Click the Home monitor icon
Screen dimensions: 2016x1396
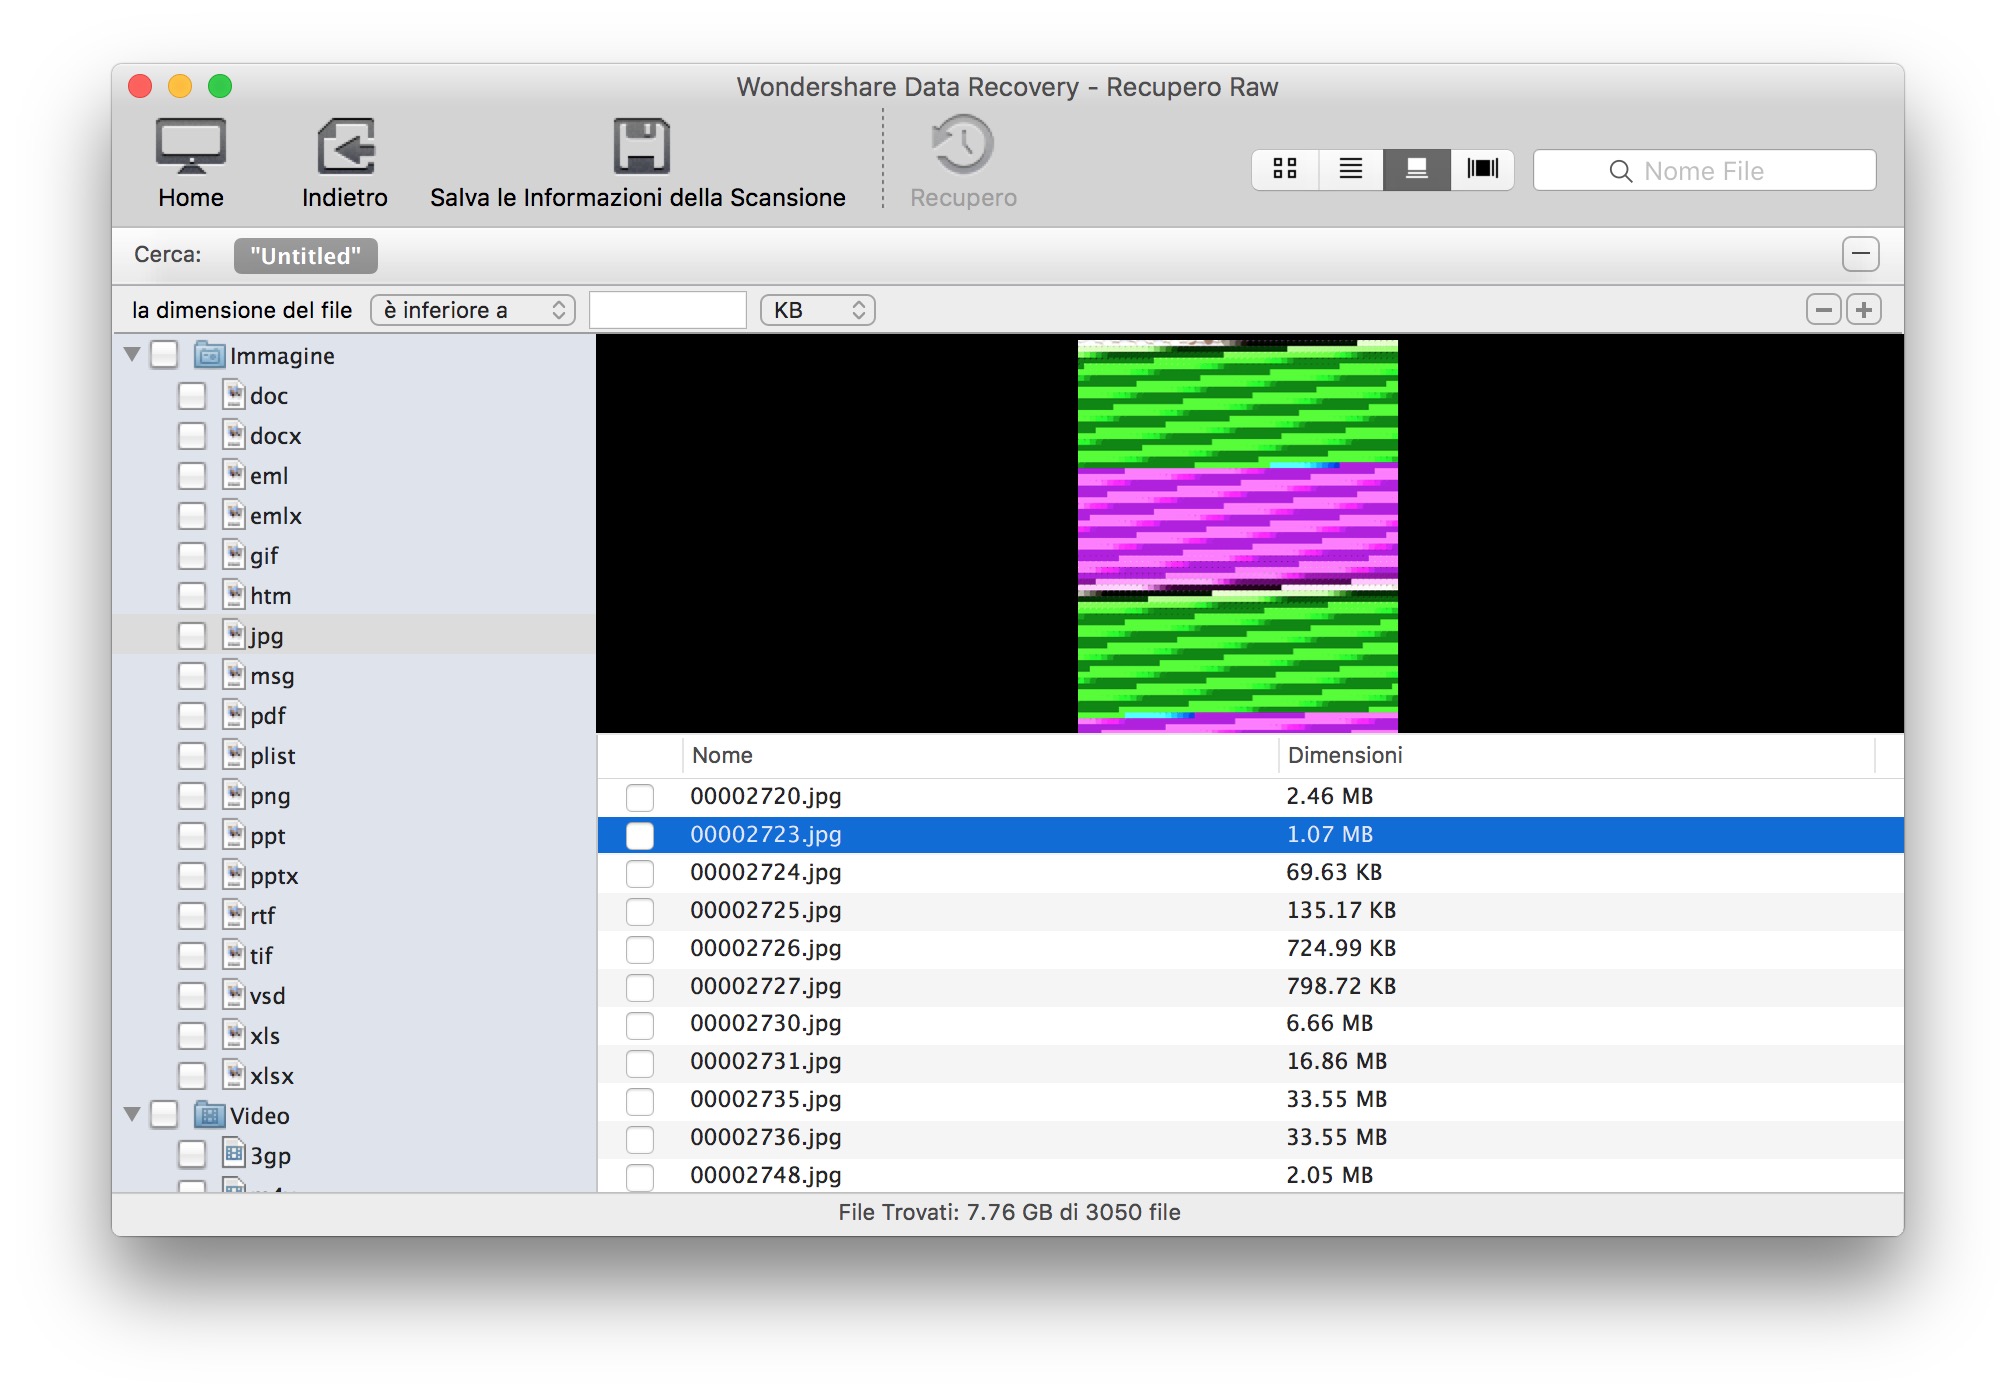[190, 146]
